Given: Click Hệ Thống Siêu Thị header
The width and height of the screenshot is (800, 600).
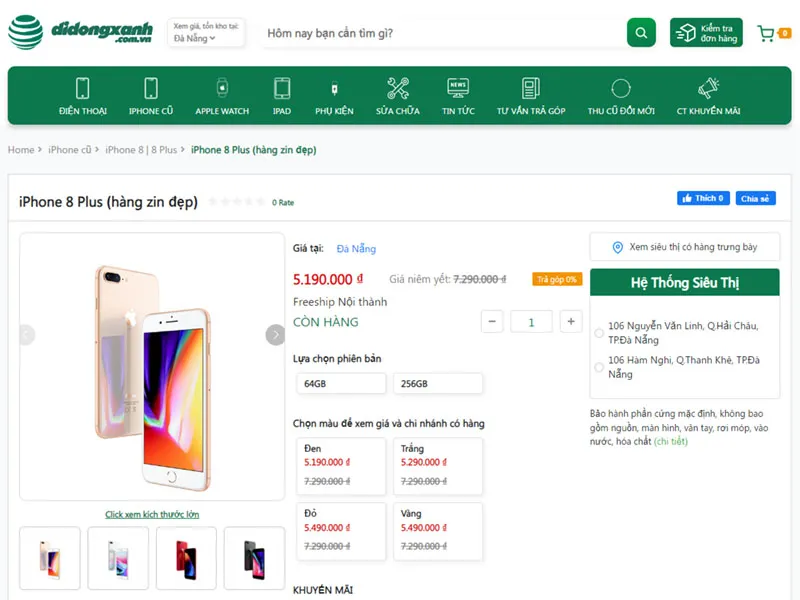Looking at the screenshot, I should click(685, 283).
